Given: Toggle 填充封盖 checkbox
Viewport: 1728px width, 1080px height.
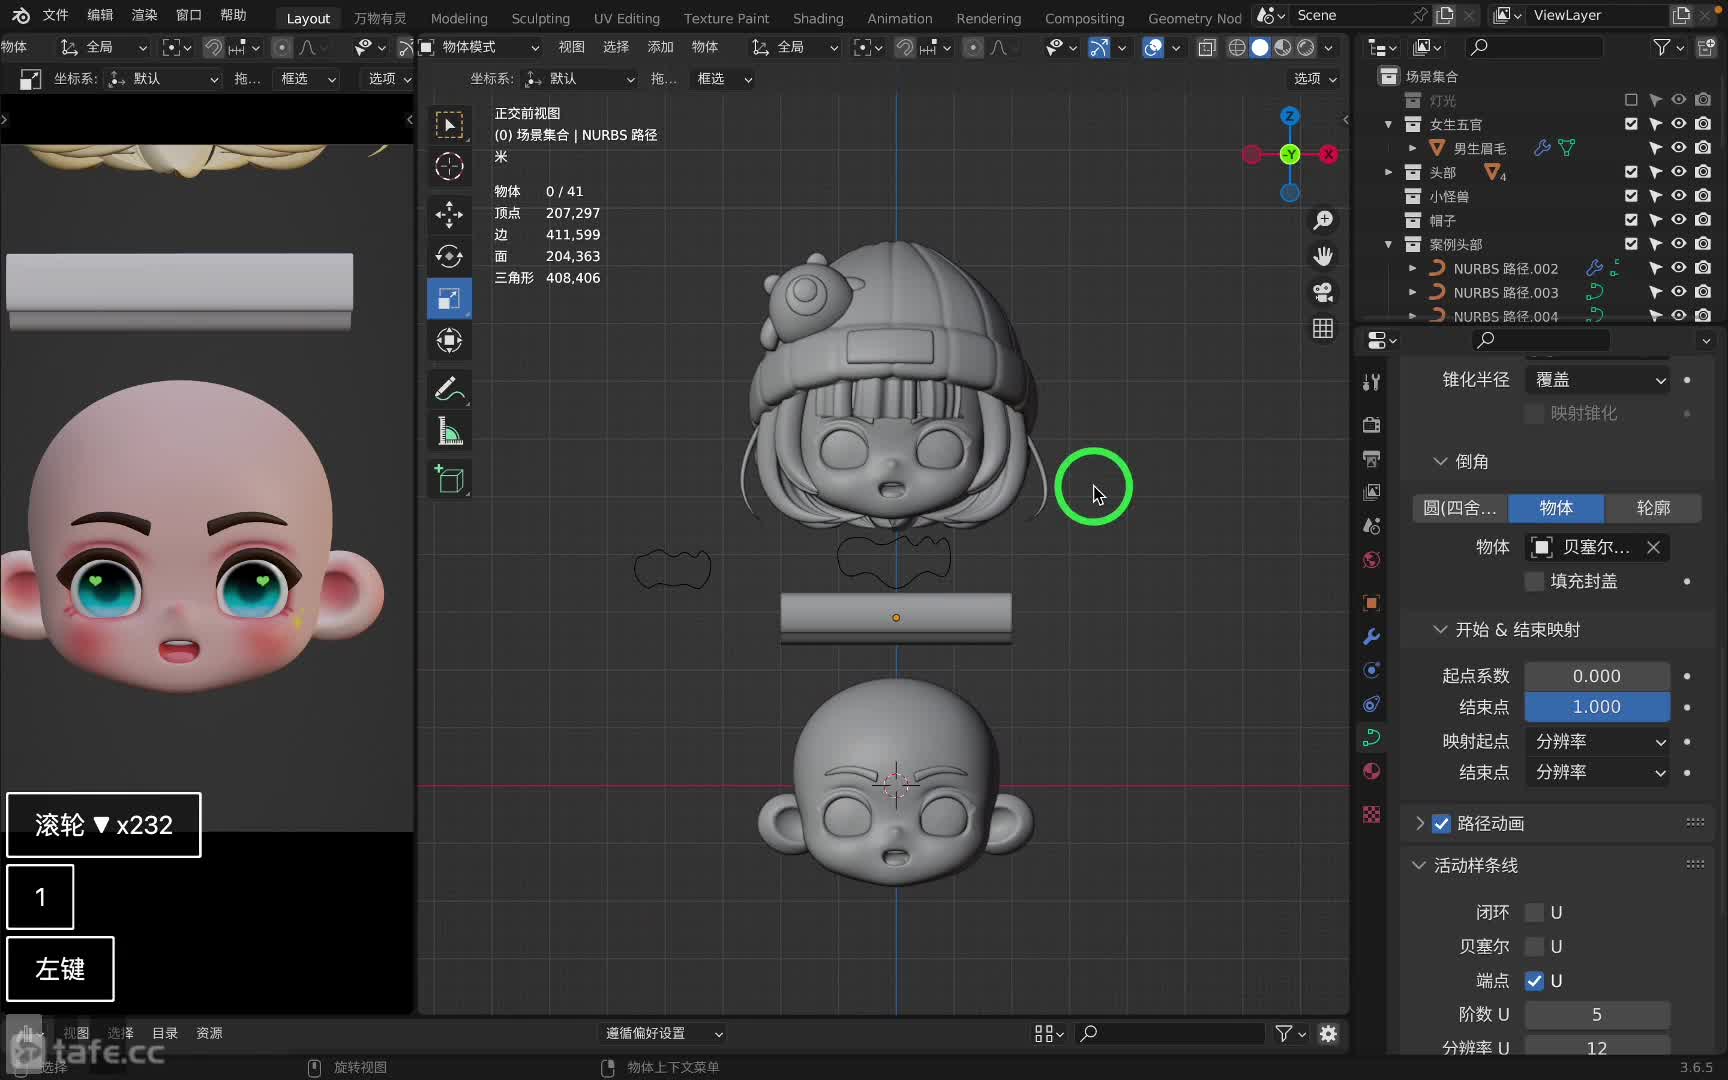Looking at the screenshot, I should (x=1534, y=581).
